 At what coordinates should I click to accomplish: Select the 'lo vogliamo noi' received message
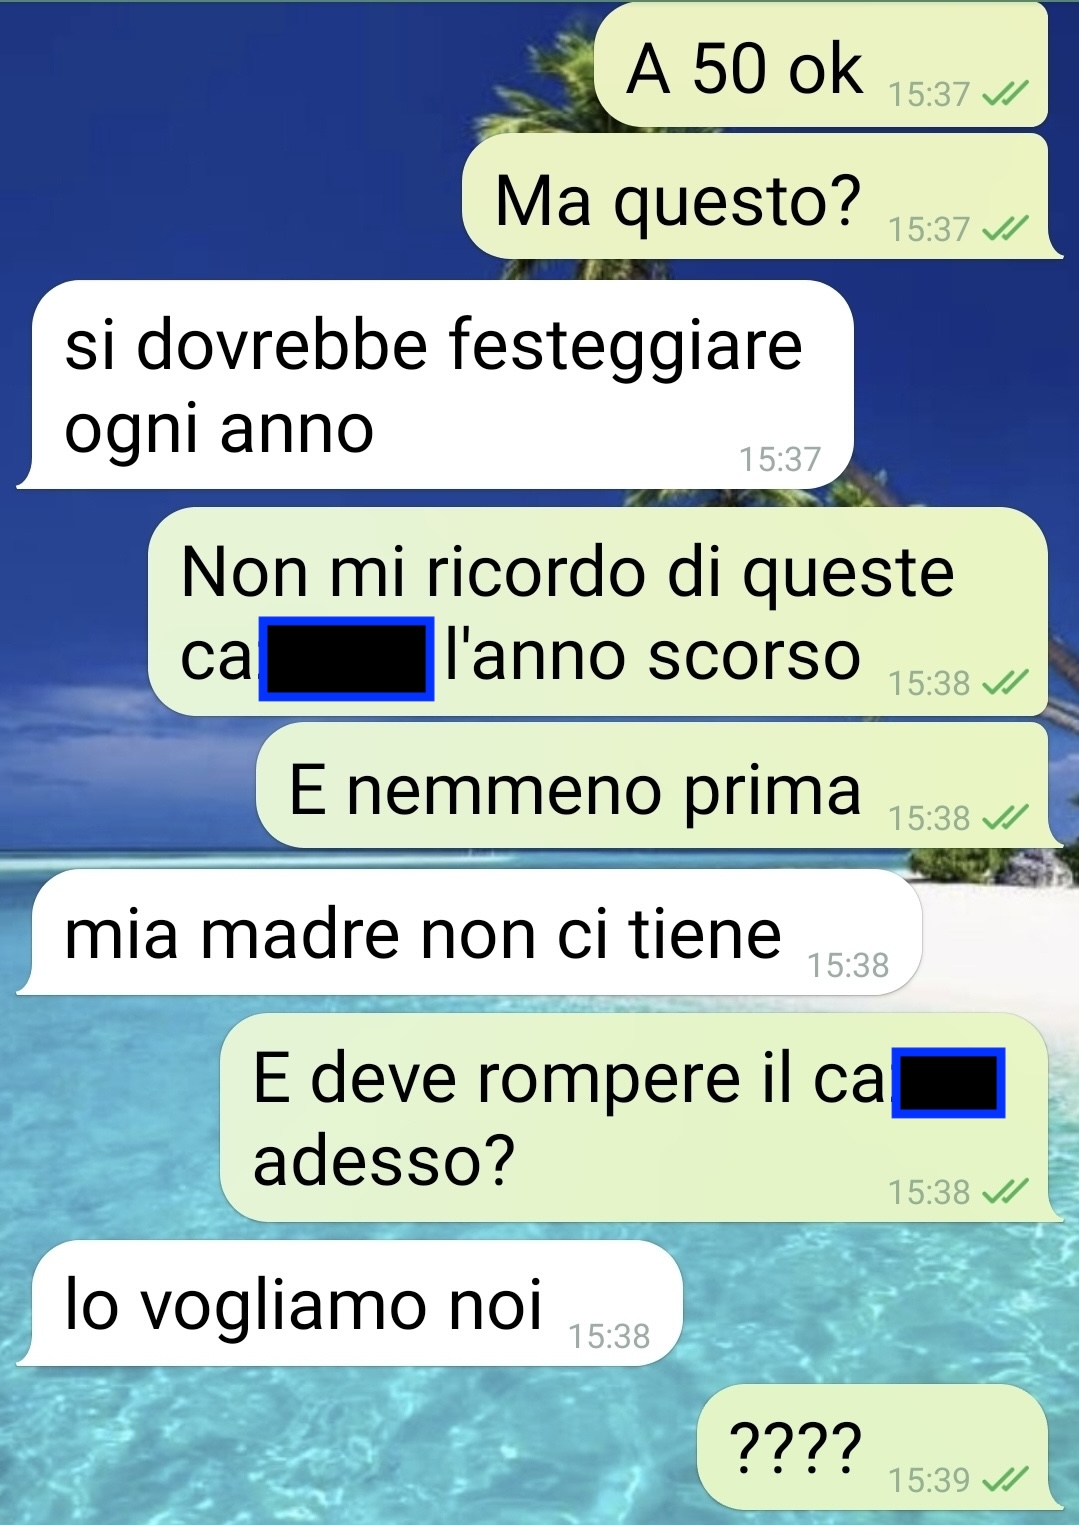[349, 1303]
